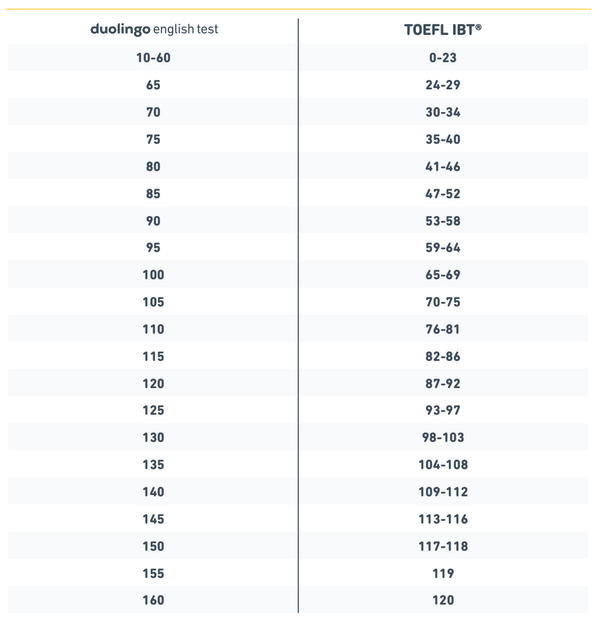This screenshot has height=618, width=600.
Task: Select the Duolingo score 75 cell
Action: [x=153, y=139]
